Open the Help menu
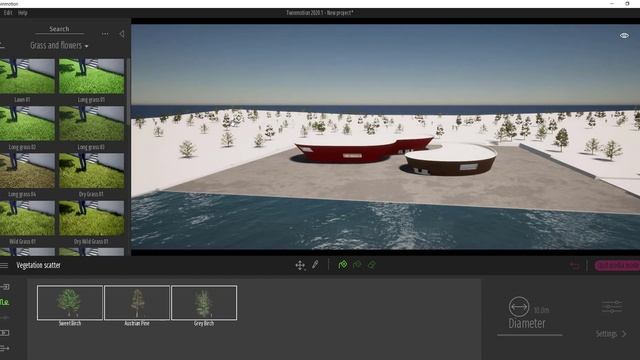 (x=22, y=13)
